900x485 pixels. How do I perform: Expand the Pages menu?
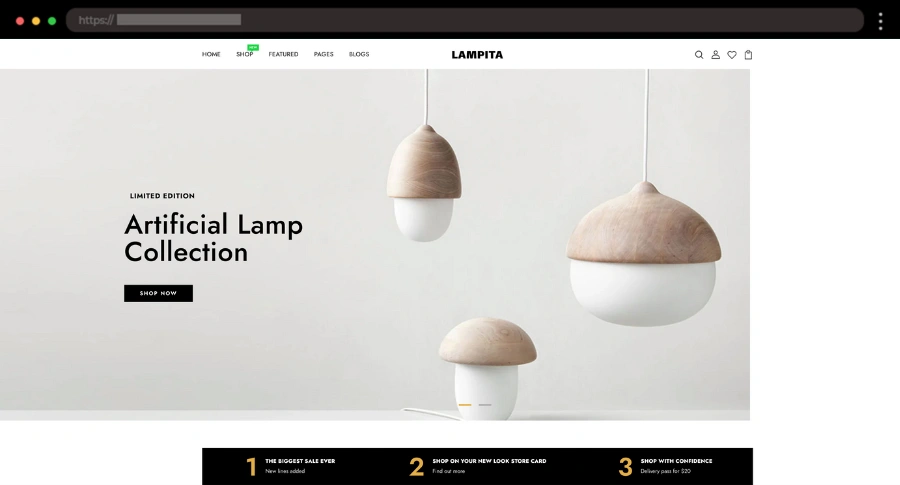pos(323,54)
